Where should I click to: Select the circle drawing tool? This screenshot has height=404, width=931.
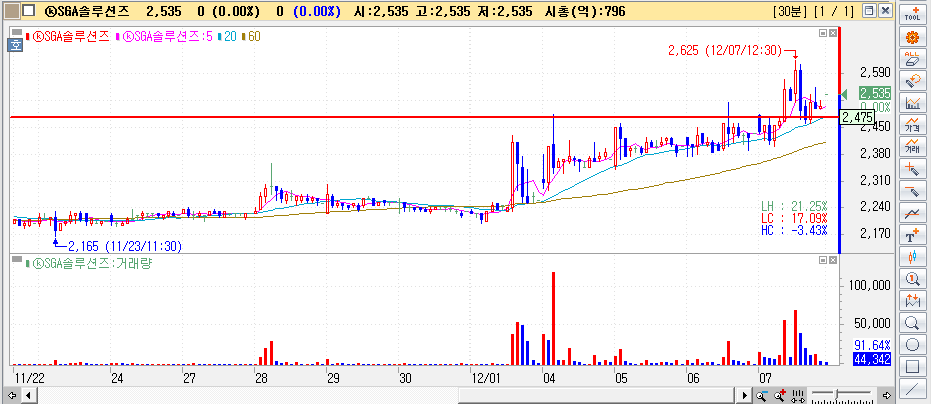911,345
